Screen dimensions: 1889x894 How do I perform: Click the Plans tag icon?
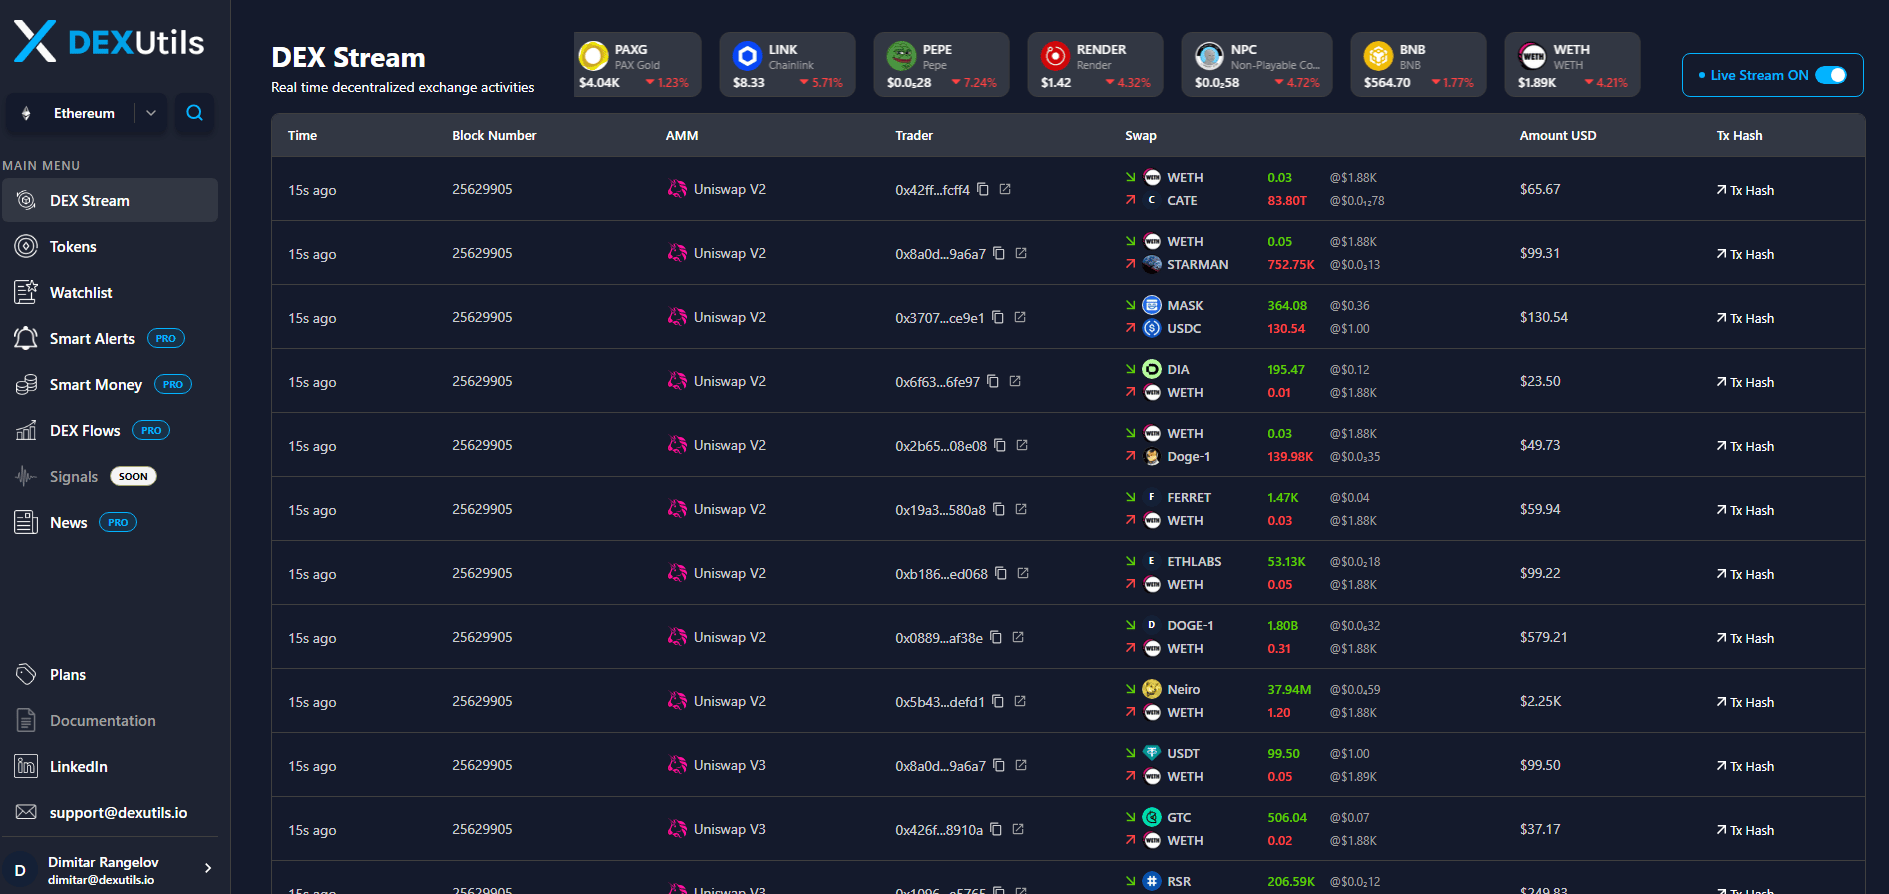[26, 674]
